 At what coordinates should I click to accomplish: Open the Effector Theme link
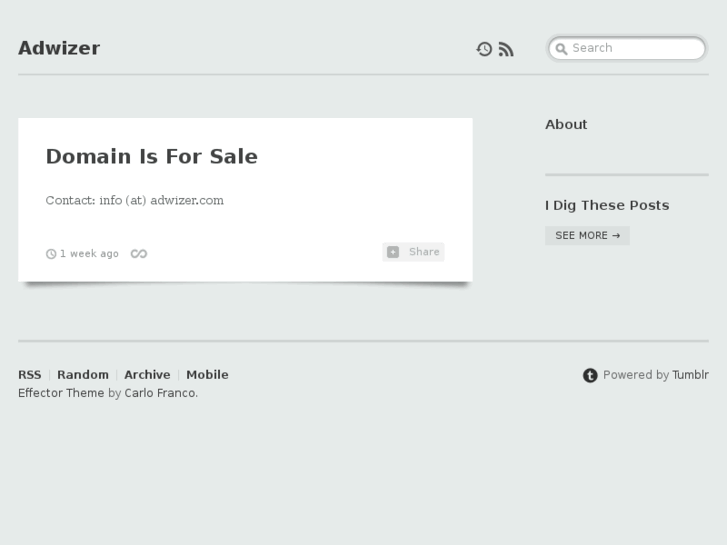(61, 393)
